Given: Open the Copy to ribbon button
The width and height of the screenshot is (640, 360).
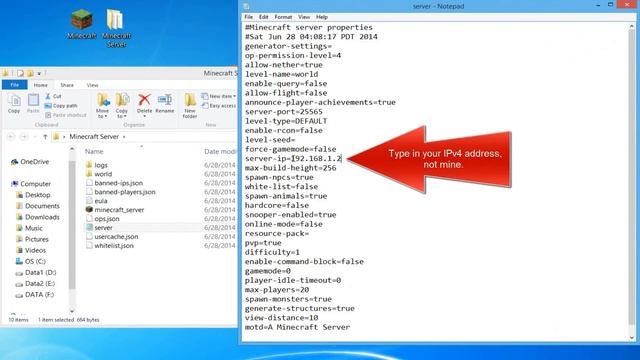Looking at the screenshot, I should [x=122, y=106].
